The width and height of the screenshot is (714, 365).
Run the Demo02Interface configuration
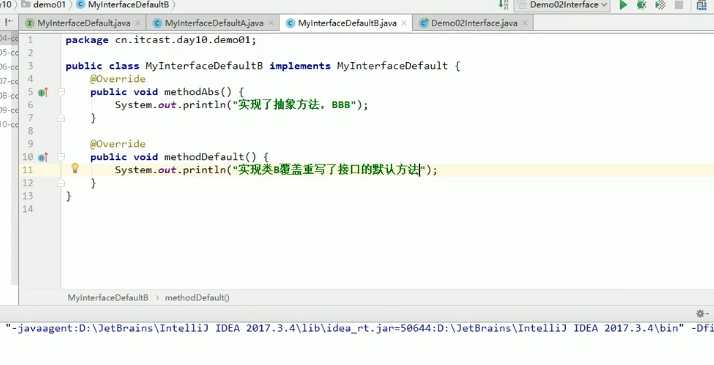(623, 5)
